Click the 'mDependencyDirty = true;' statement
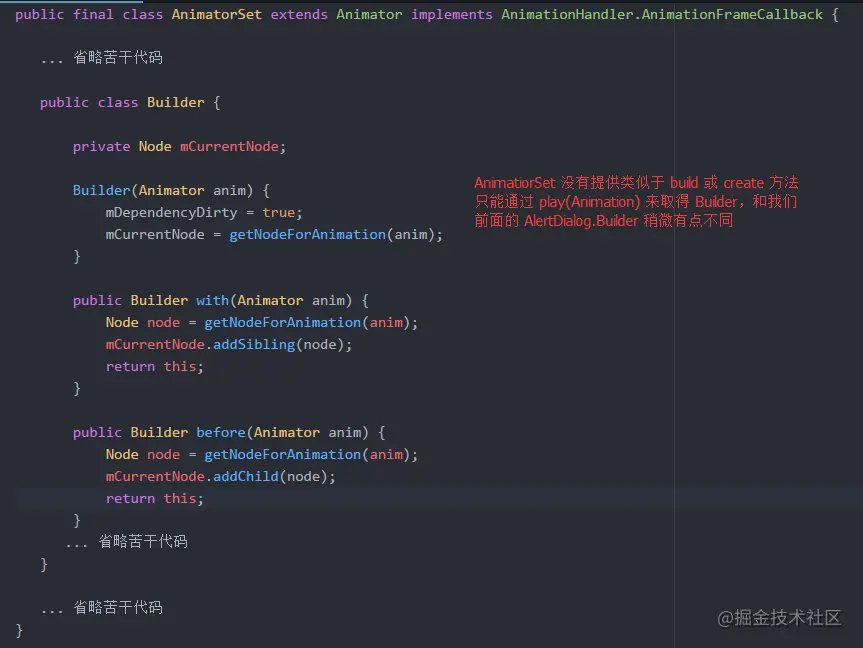Screen dimensions: 863x648 pyautogui.click(x=204, y=213)
